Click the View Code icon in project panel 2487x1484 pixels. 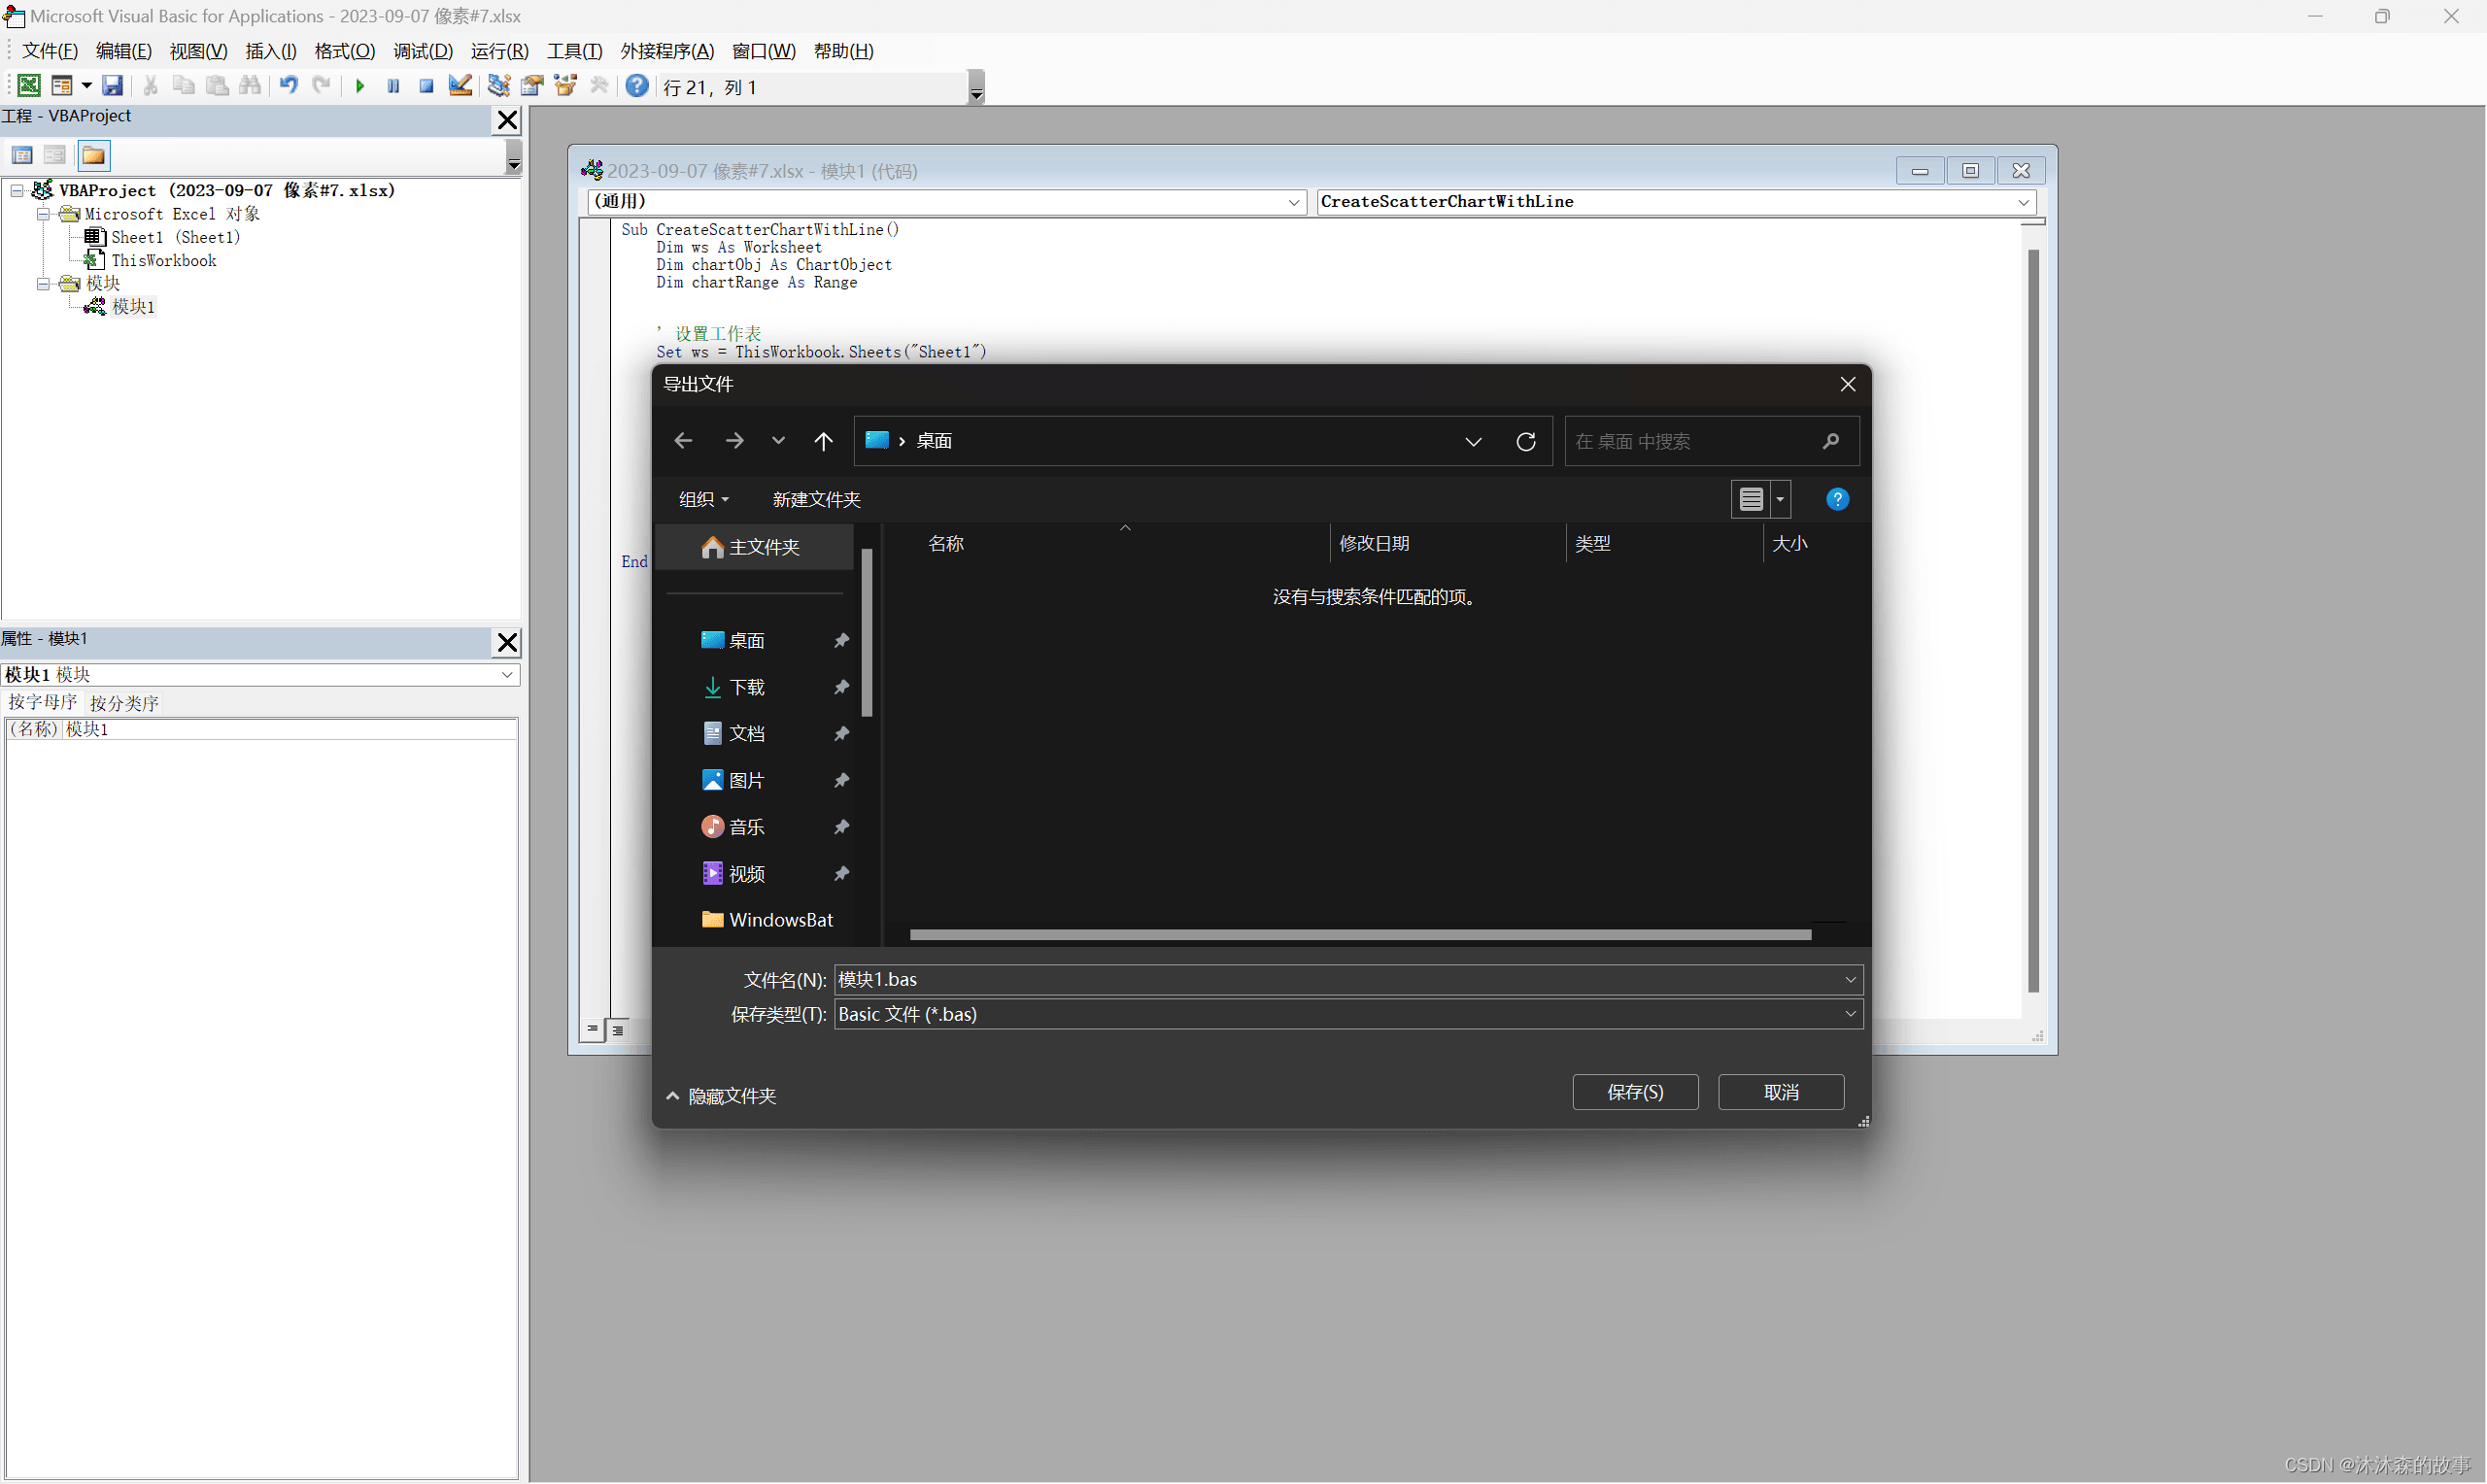click(22, 155)
